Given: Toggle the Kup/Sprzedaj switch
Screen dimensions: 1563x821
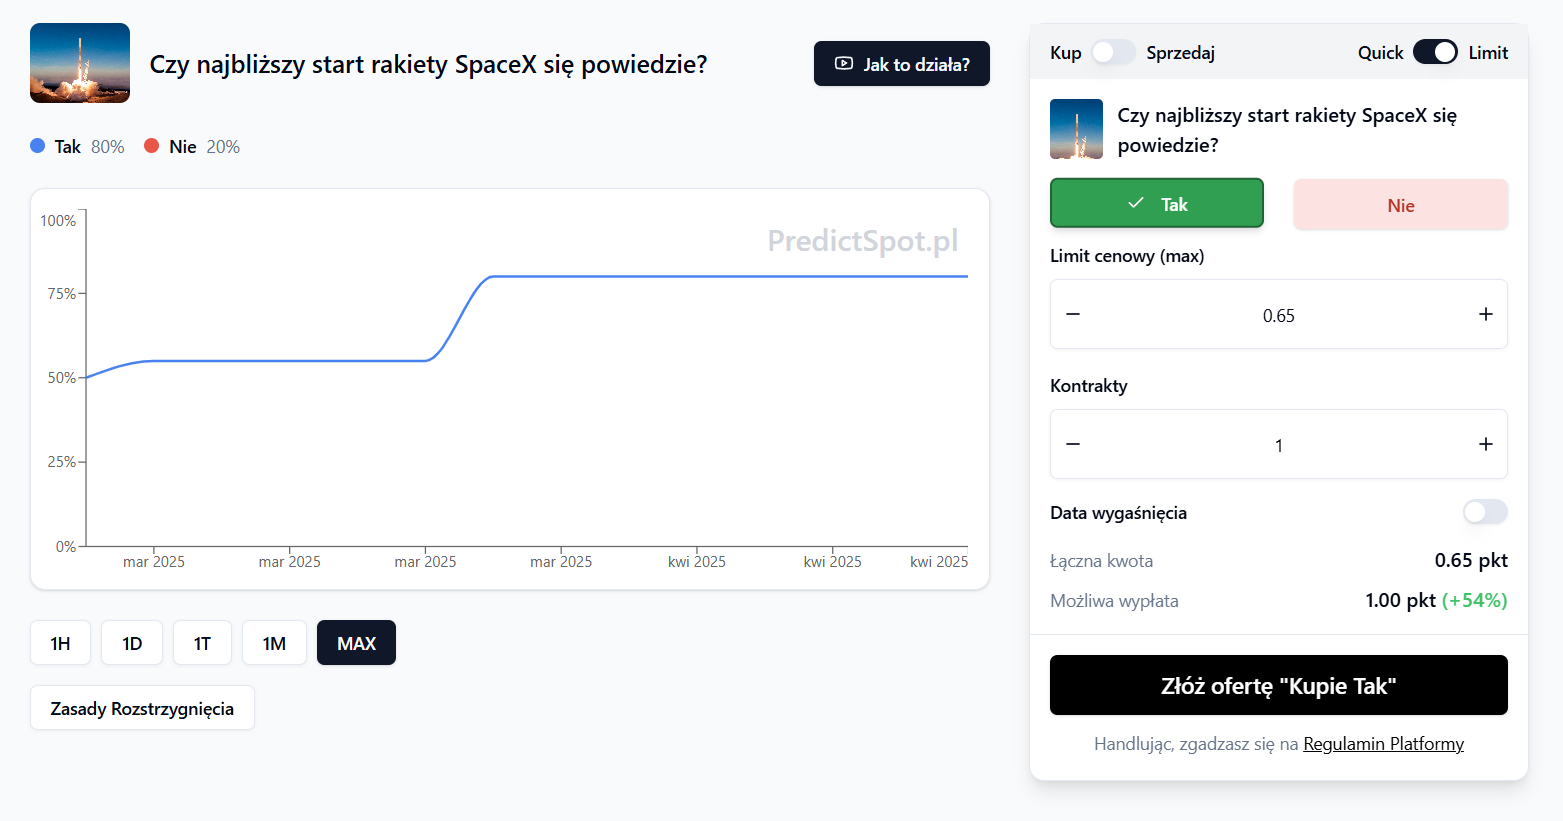Looking at the screenshot, I should pyautogui.click(x=1113, y=52).
